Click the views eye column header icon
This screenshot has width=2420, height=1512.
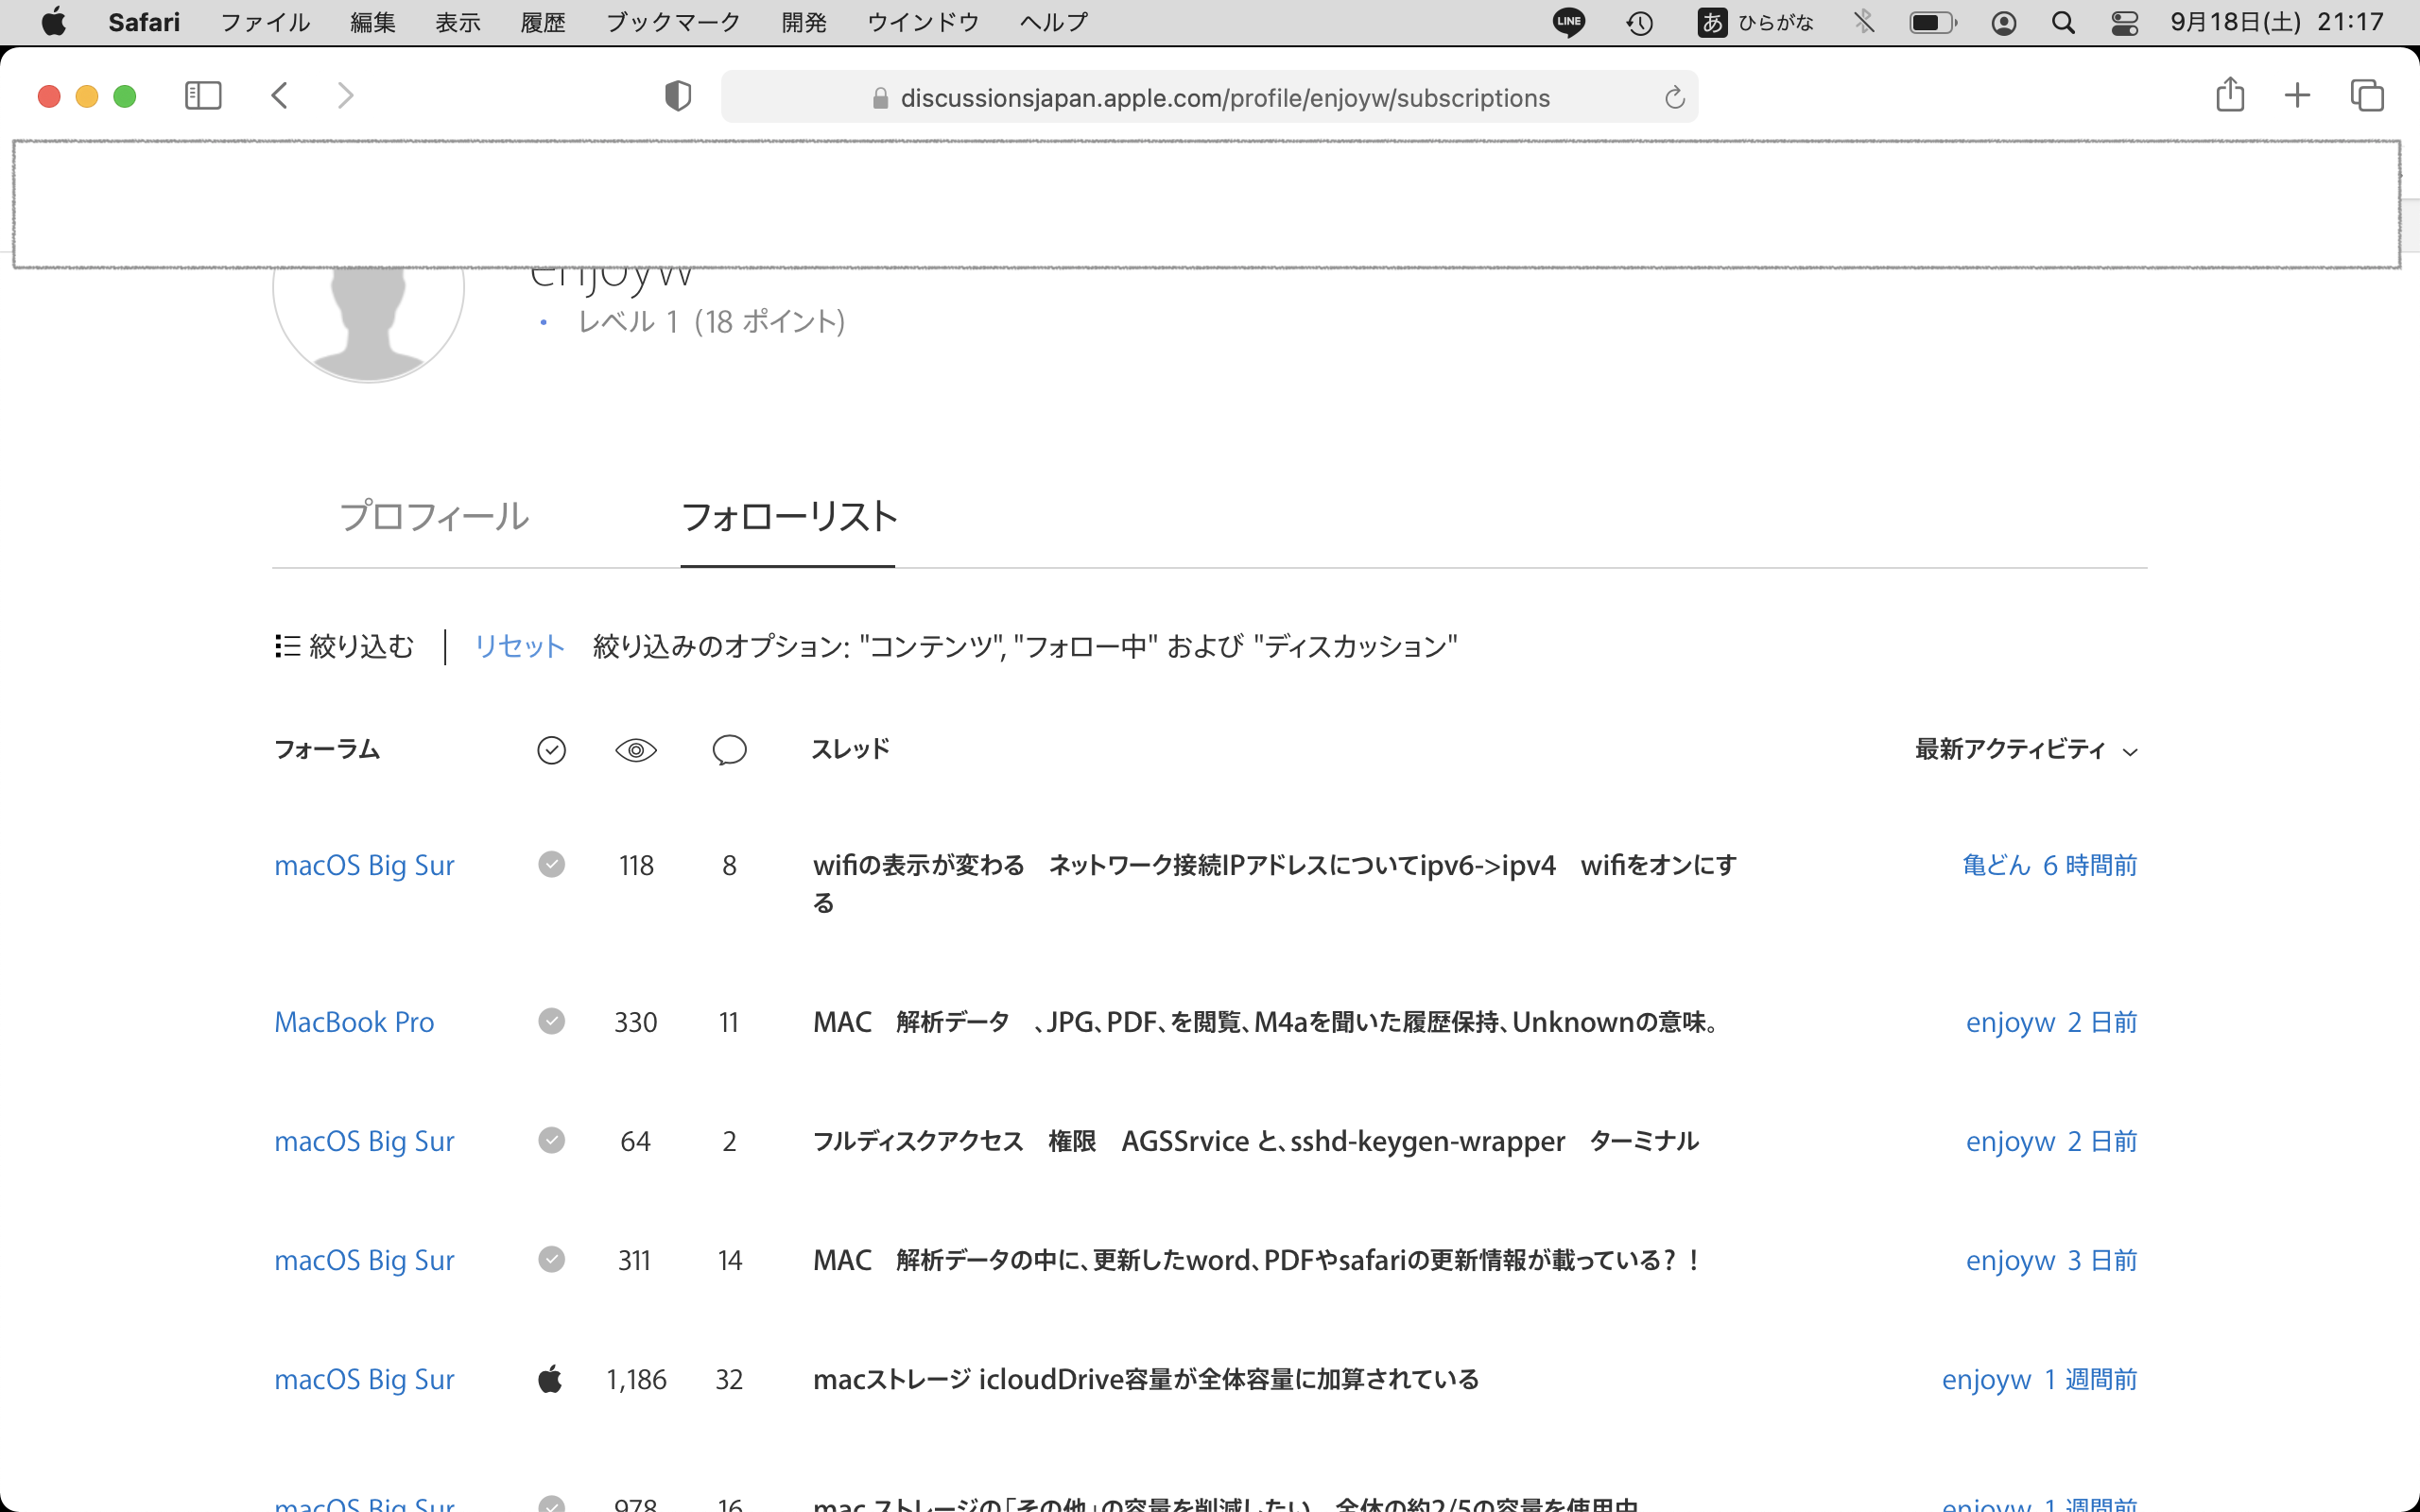coord(635,750)
